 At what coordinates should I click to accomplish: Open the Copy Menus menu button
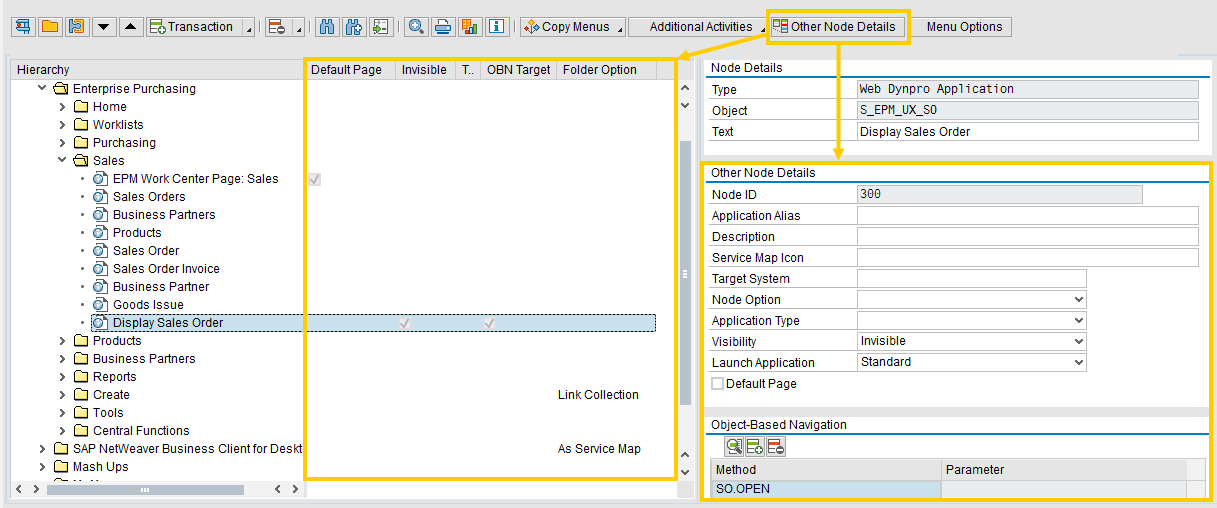point(573,27)
